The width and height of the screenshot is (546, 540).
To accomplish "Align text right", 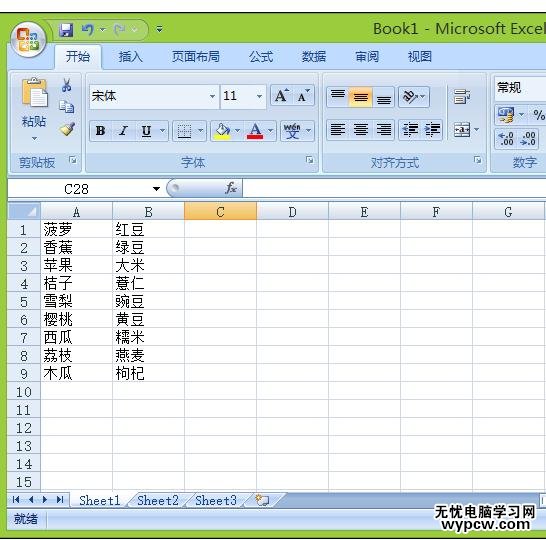I will [383, 130].
